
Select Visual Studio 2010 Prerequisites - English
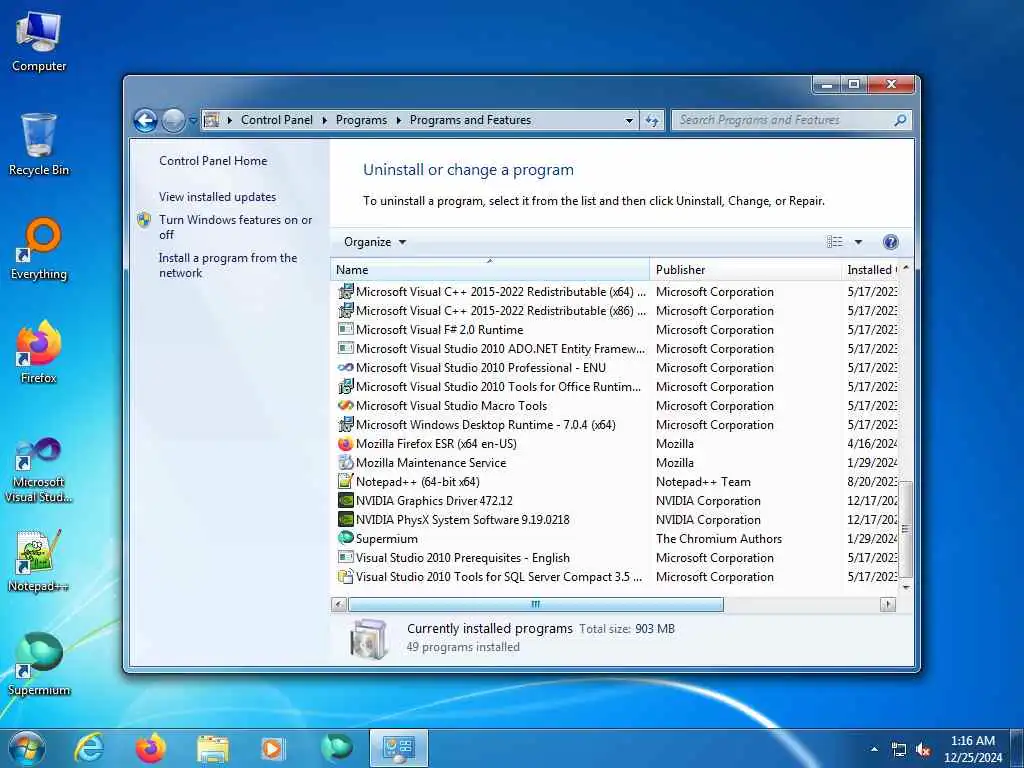[x=462, y=558]
